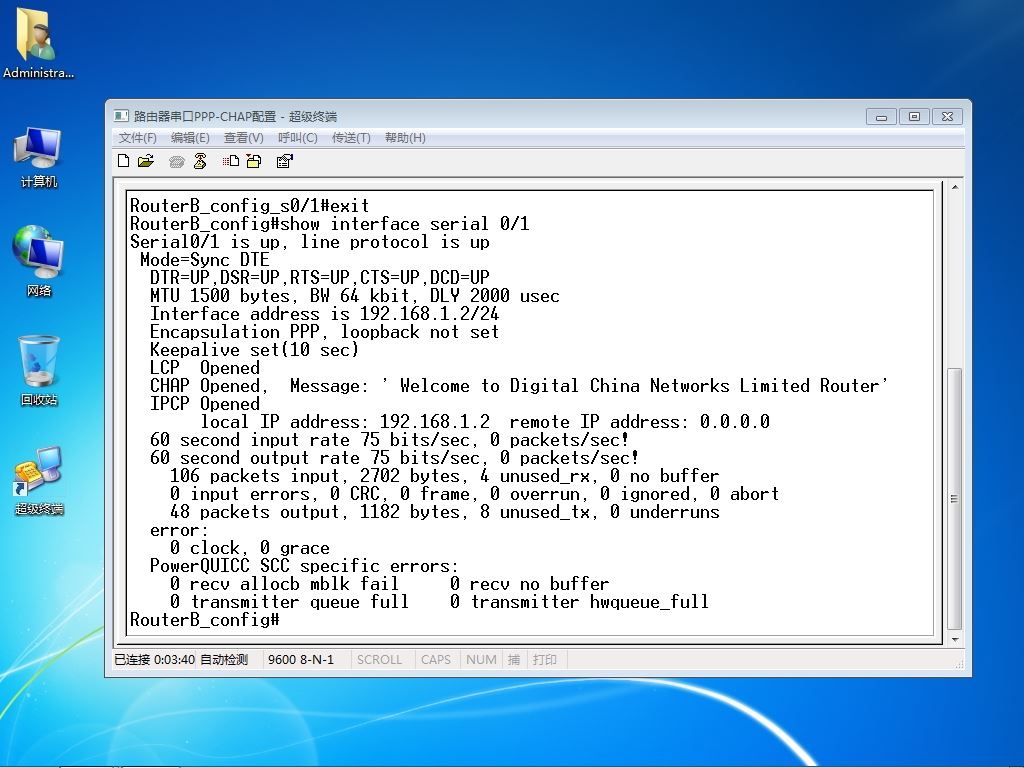1024x768 pixels.
Task: Click the Call phone toolbar icon
Action: click(176, 161)
